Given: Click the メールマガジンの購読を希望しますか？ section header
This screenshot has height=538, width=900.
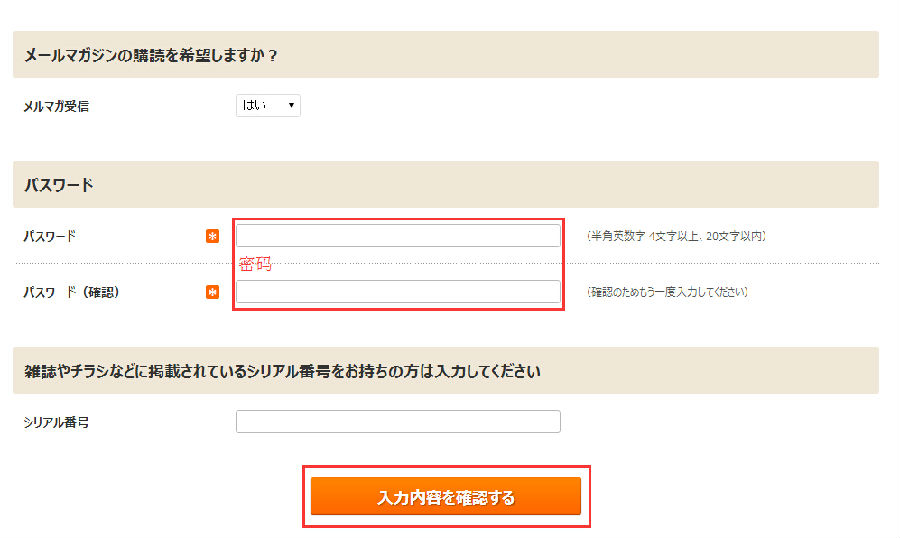Looking at the screenshot, I should tap(150, 55).
